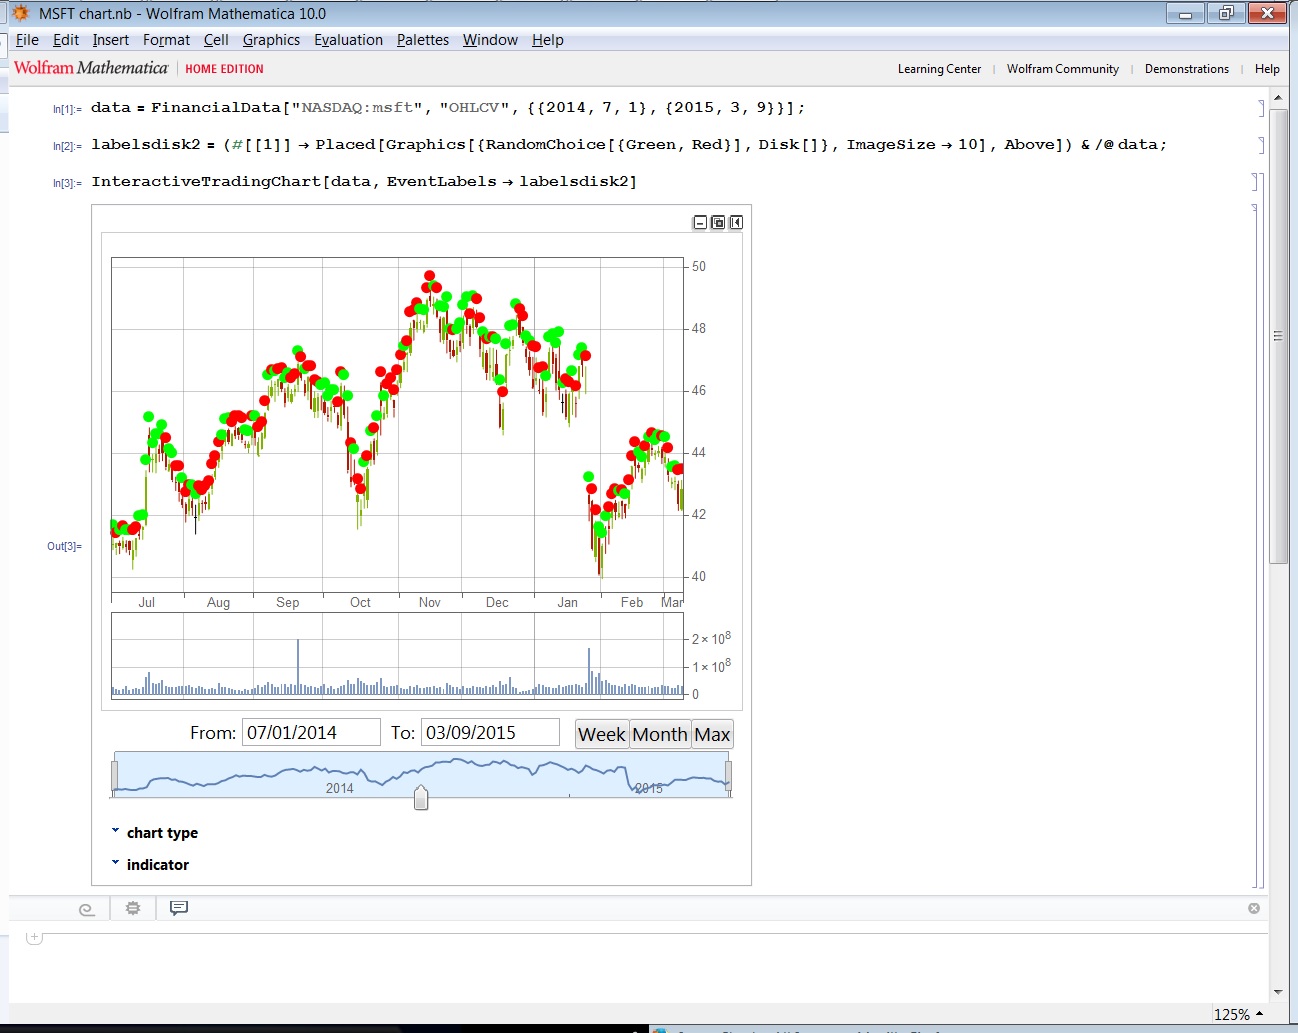Click the tall September volume spike bar

[x=298, y=667]
